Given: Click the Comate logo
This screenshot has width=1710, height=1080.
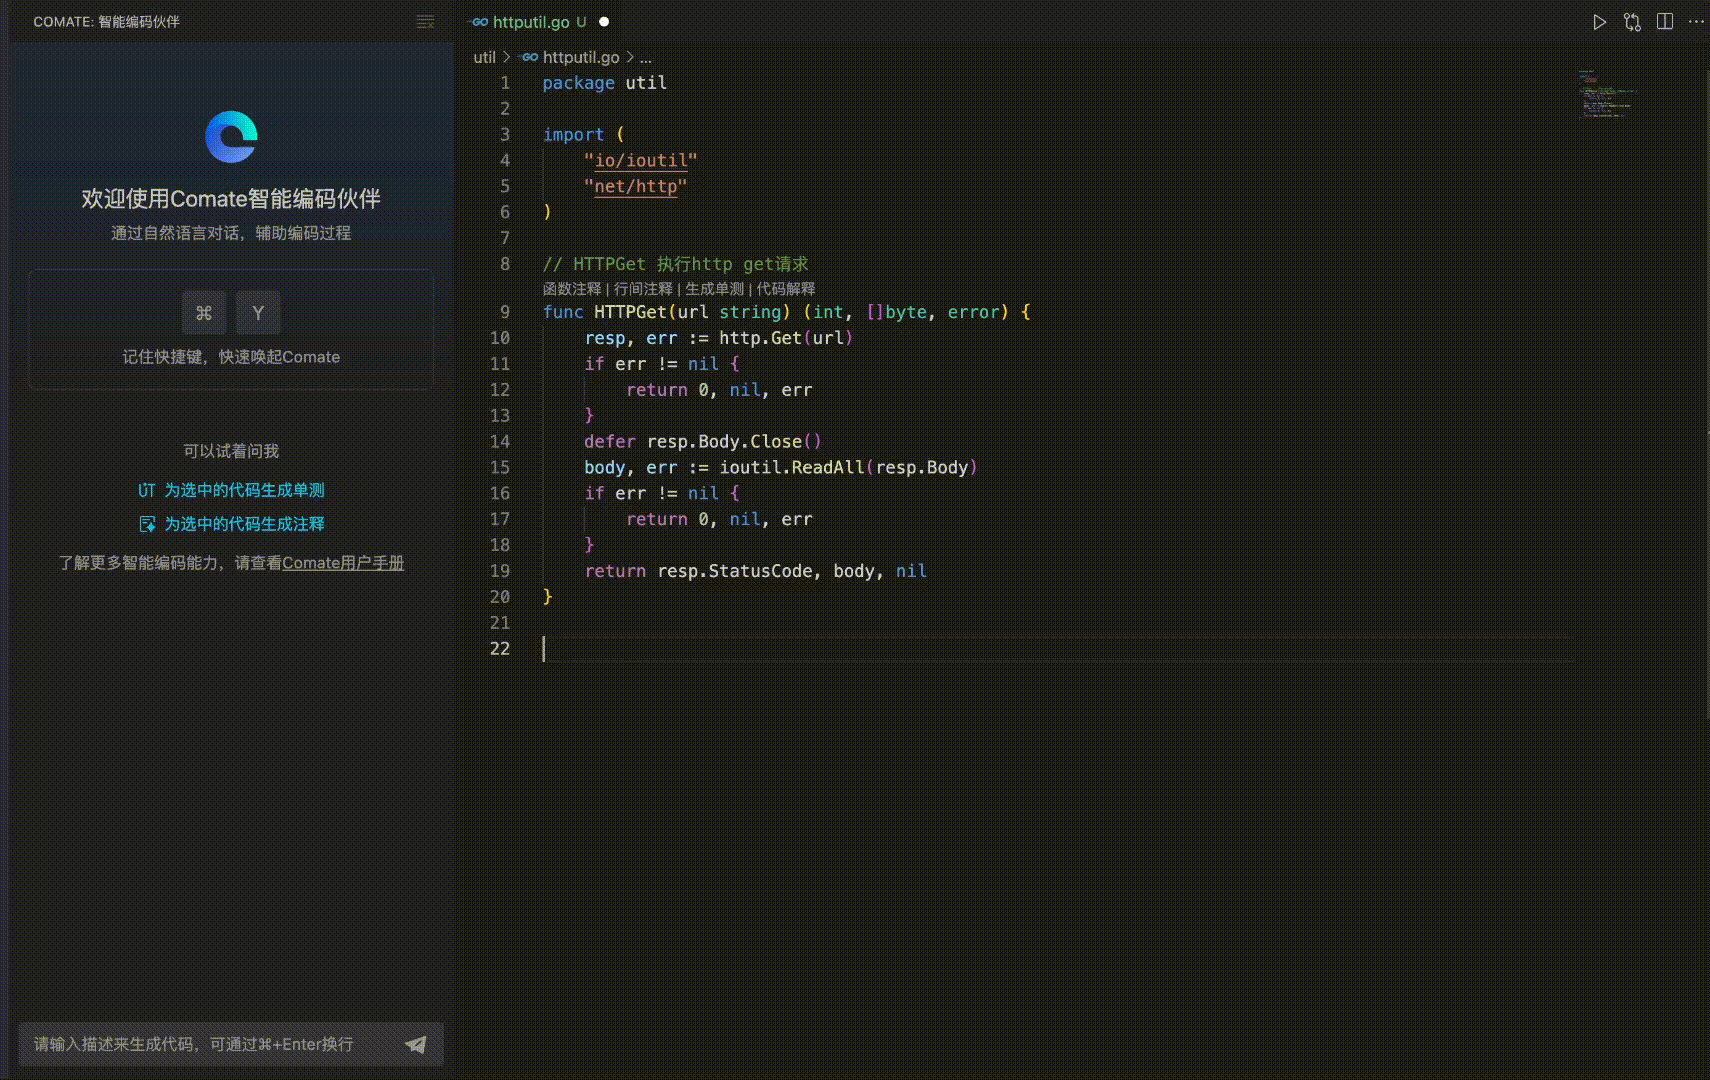Looking at the screenshot, I should [231, 137].
